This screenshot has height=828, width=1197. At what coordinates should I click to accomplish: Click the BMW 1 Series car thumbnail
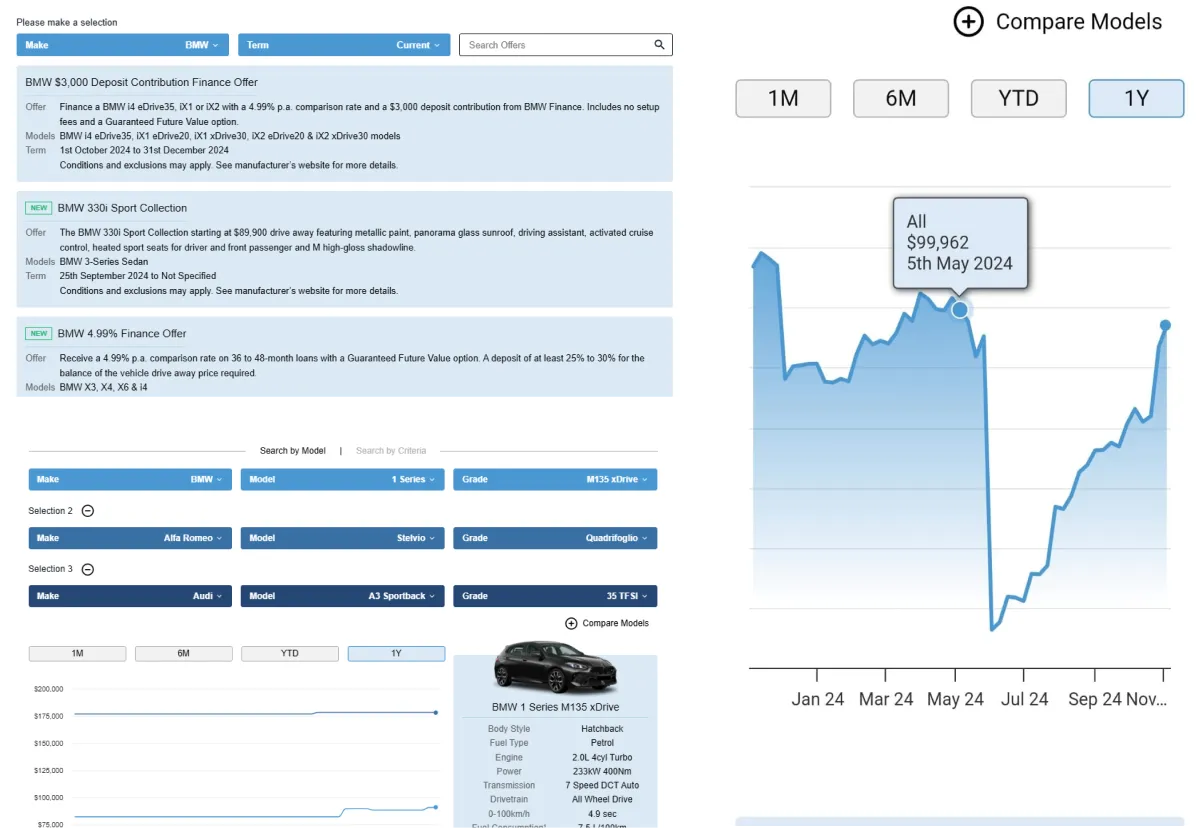pyautogui.click(x=555, y=666)
